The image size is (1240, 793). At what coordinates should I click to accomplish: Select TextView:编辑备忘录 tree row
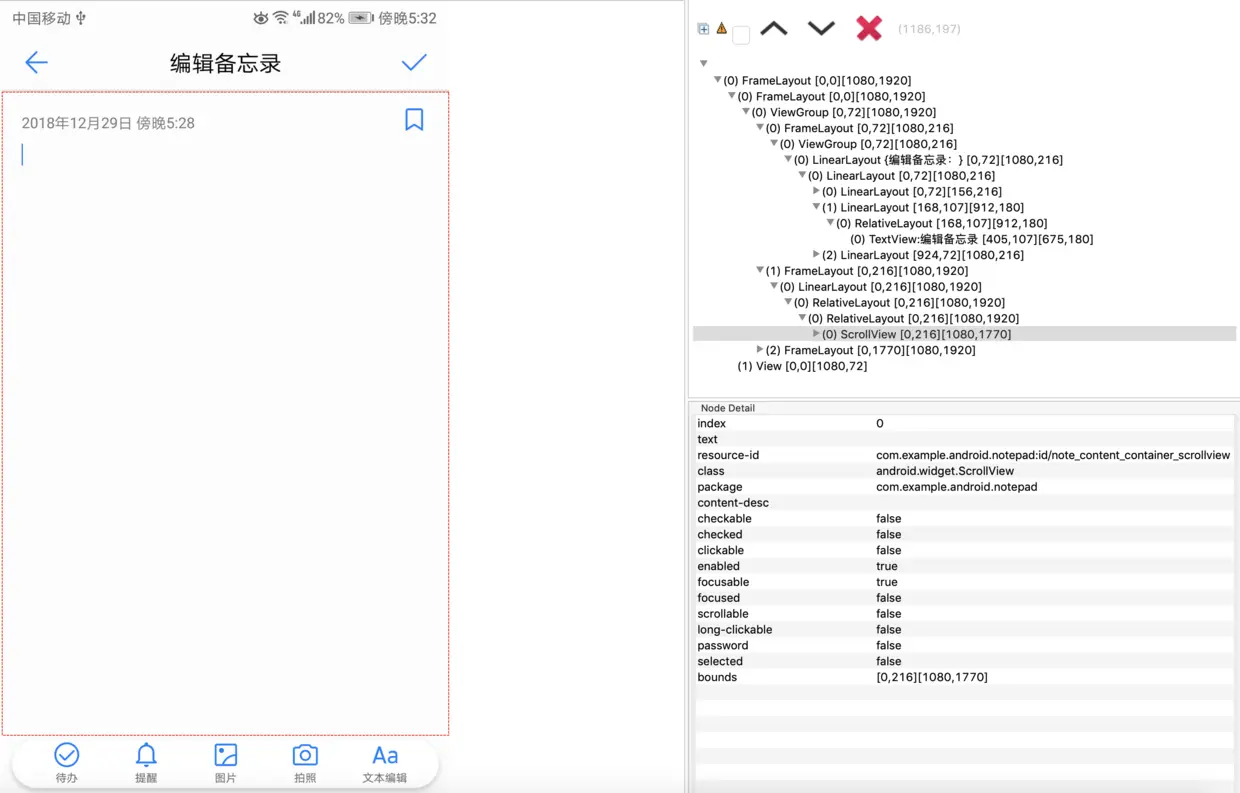[x=971, y=239]
